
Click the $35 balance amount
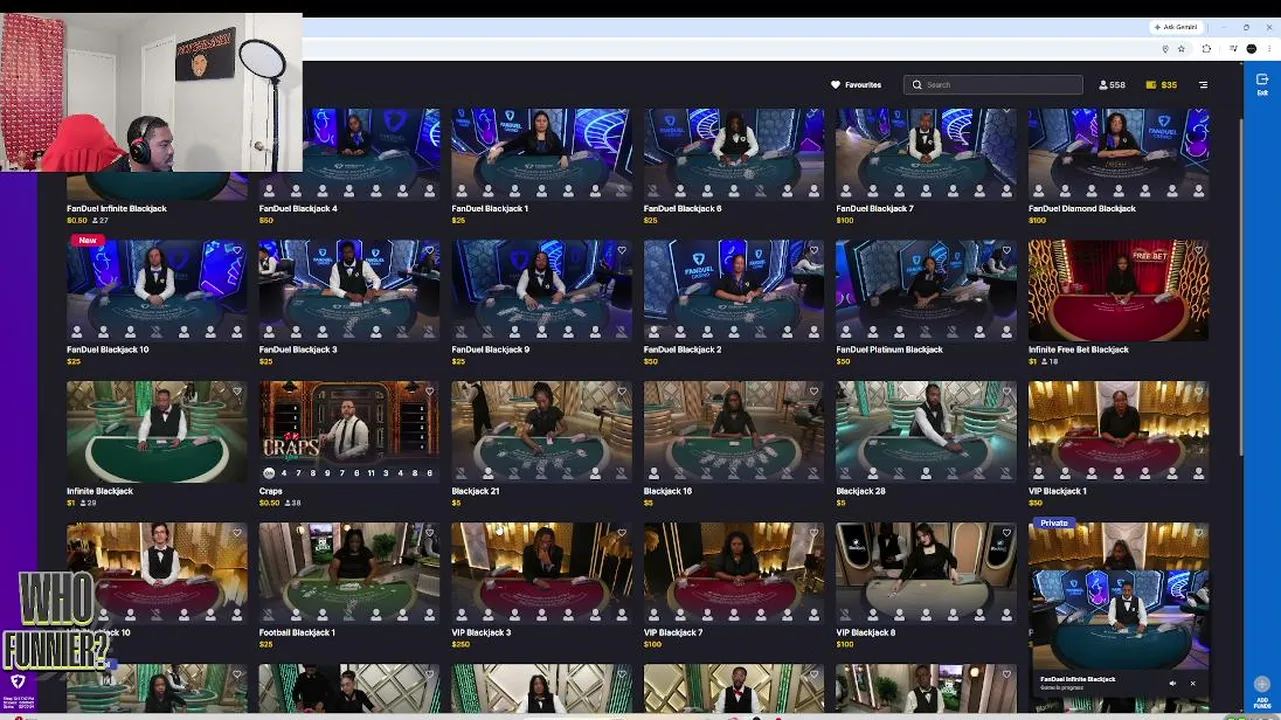coord(1169,85)
